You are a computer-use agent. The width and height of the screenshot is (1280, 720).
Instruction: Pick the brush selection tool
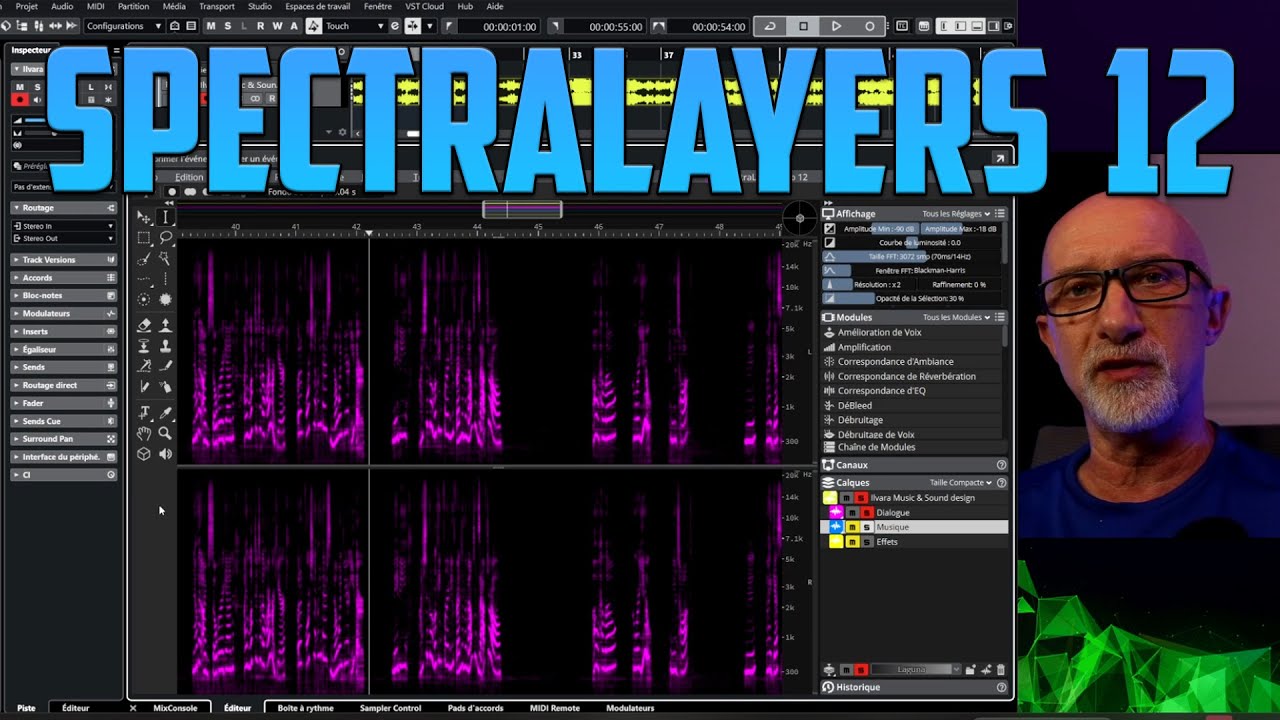[144, 259]
